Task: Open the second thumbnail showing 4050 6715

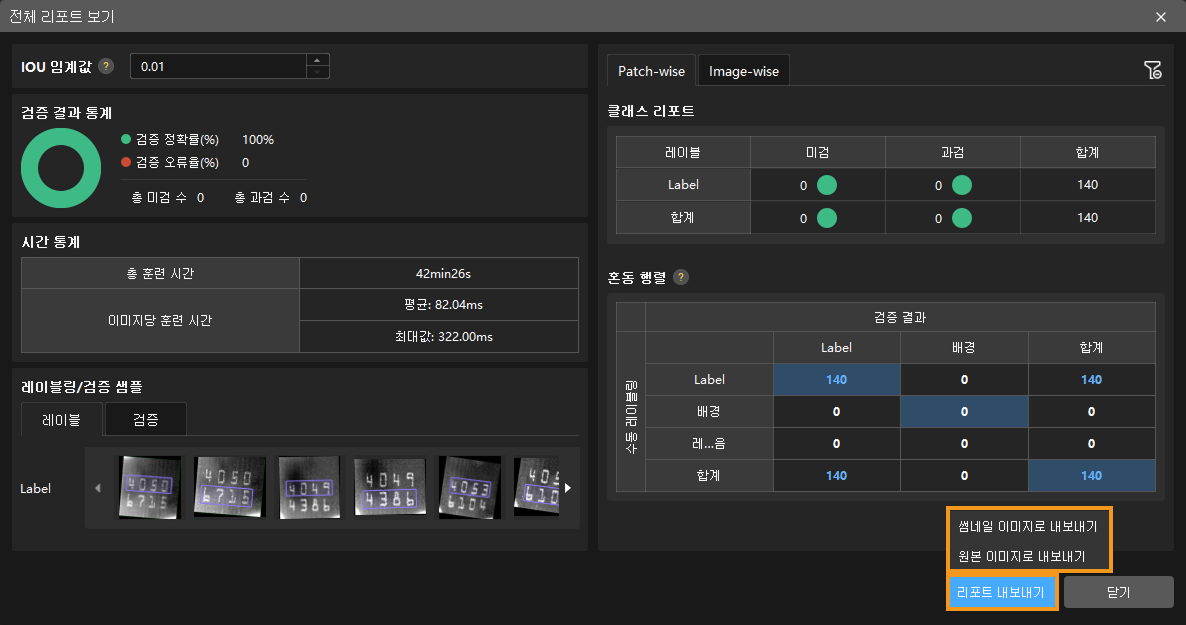Action: [230, 487]
